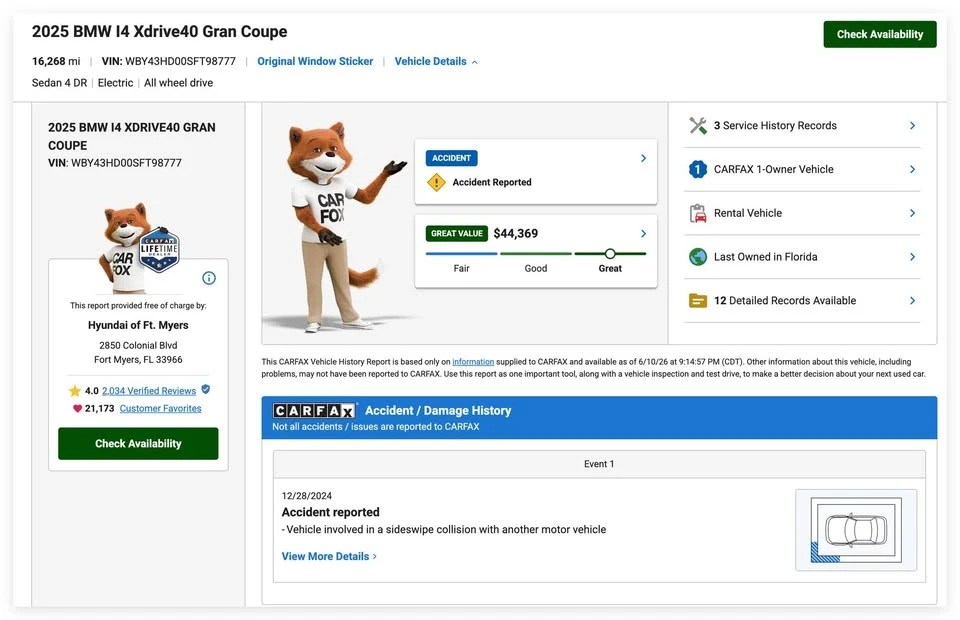Click the 12 Detailed Records Available text
This screenshot has width=960, height=620.
point(785,301)
